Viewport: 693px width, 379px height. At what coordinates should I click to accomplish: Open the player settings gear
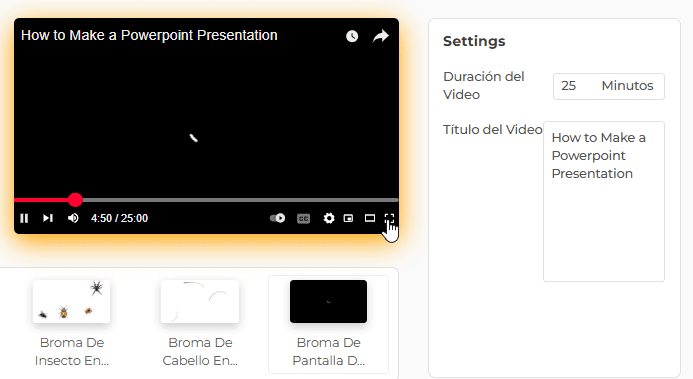pos(329,218)
